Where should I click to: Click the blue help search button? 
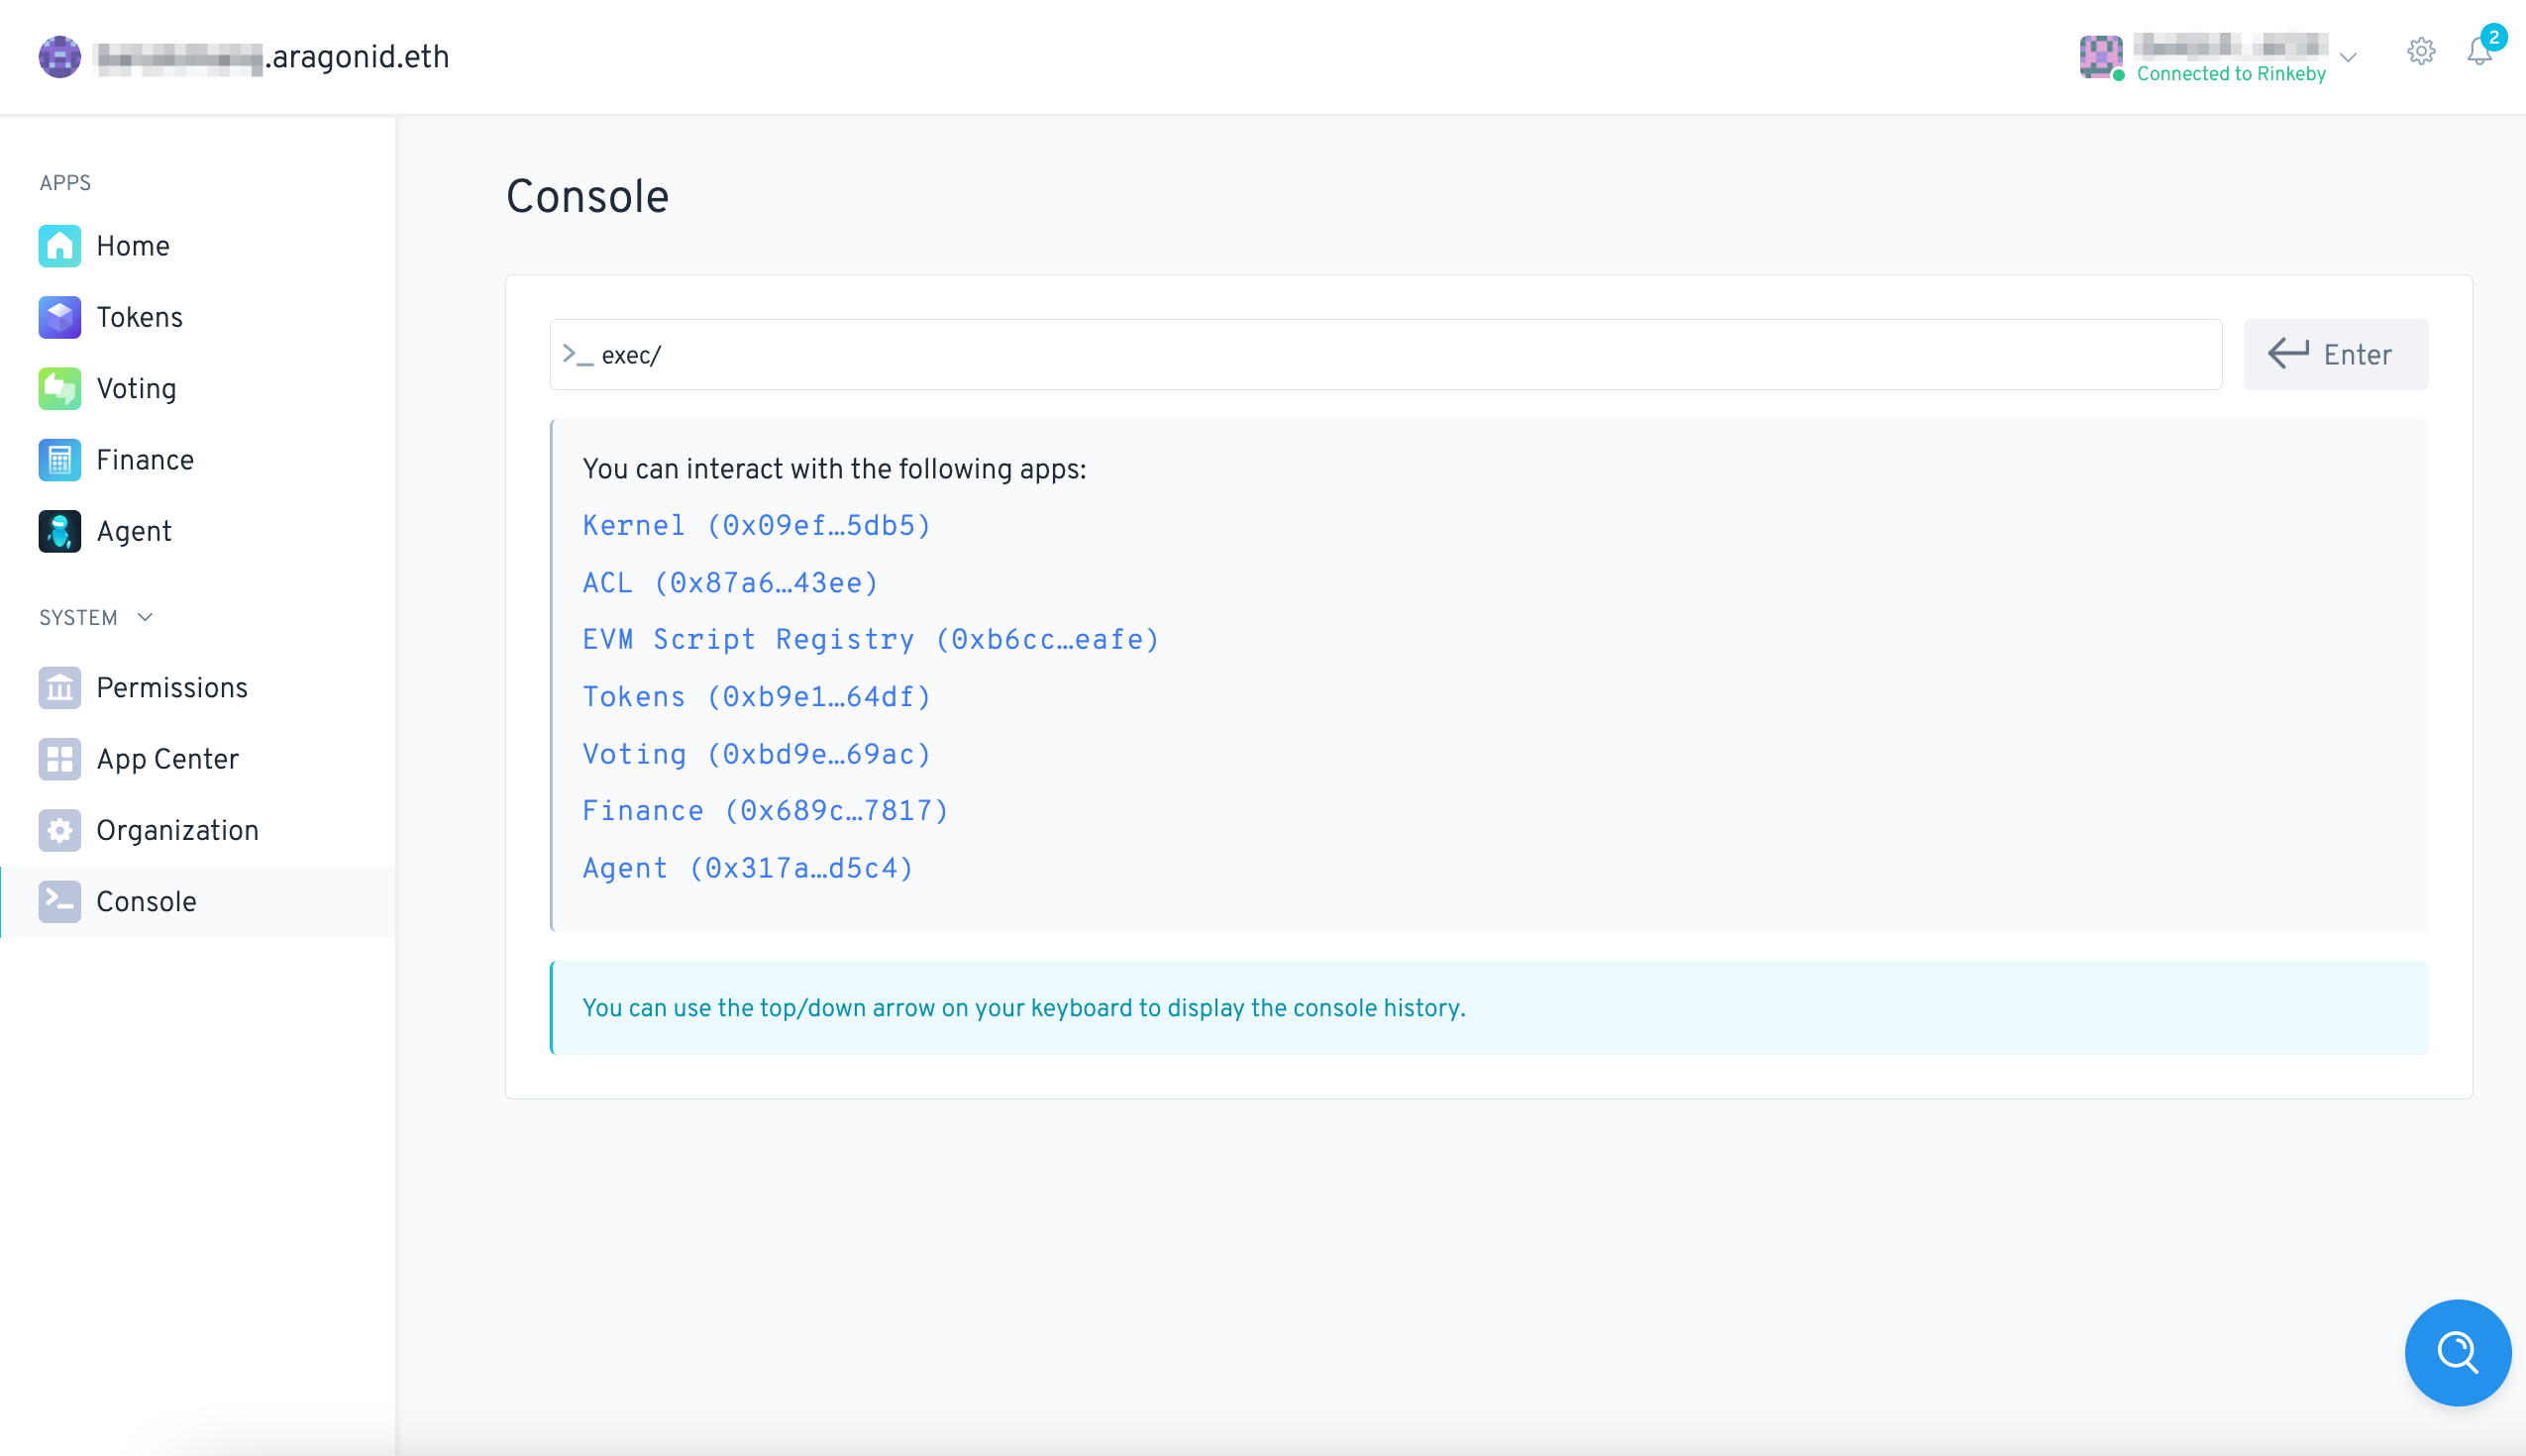[2457, 1352]
